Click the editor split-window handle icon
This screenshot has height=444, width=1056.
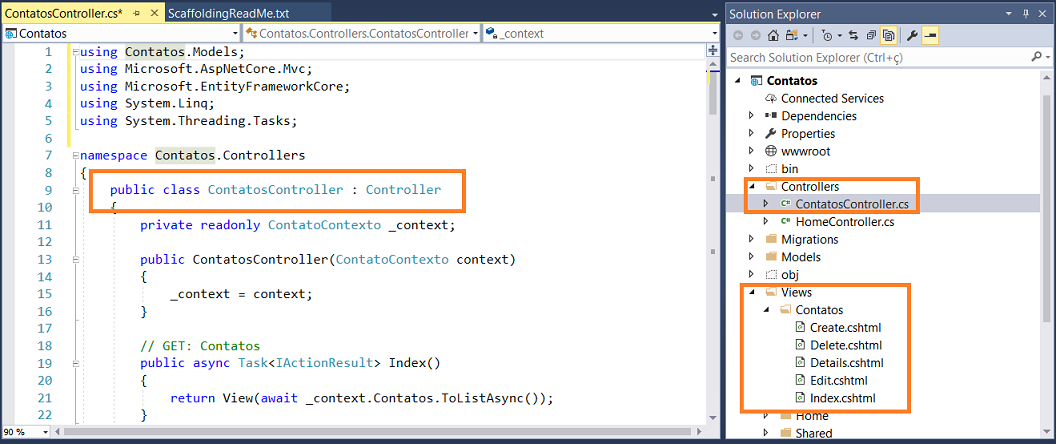713,51
